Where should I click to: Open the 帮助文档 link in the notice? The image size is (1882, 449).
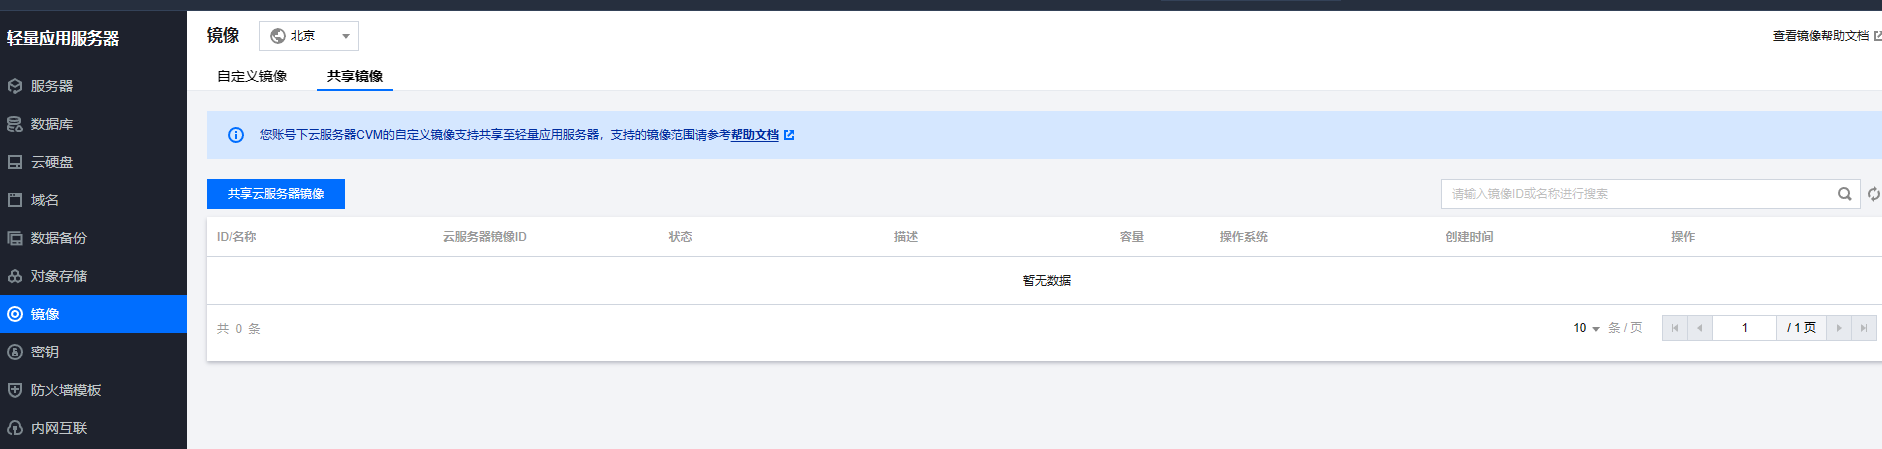pyautogui.click(x=755, y=135)
